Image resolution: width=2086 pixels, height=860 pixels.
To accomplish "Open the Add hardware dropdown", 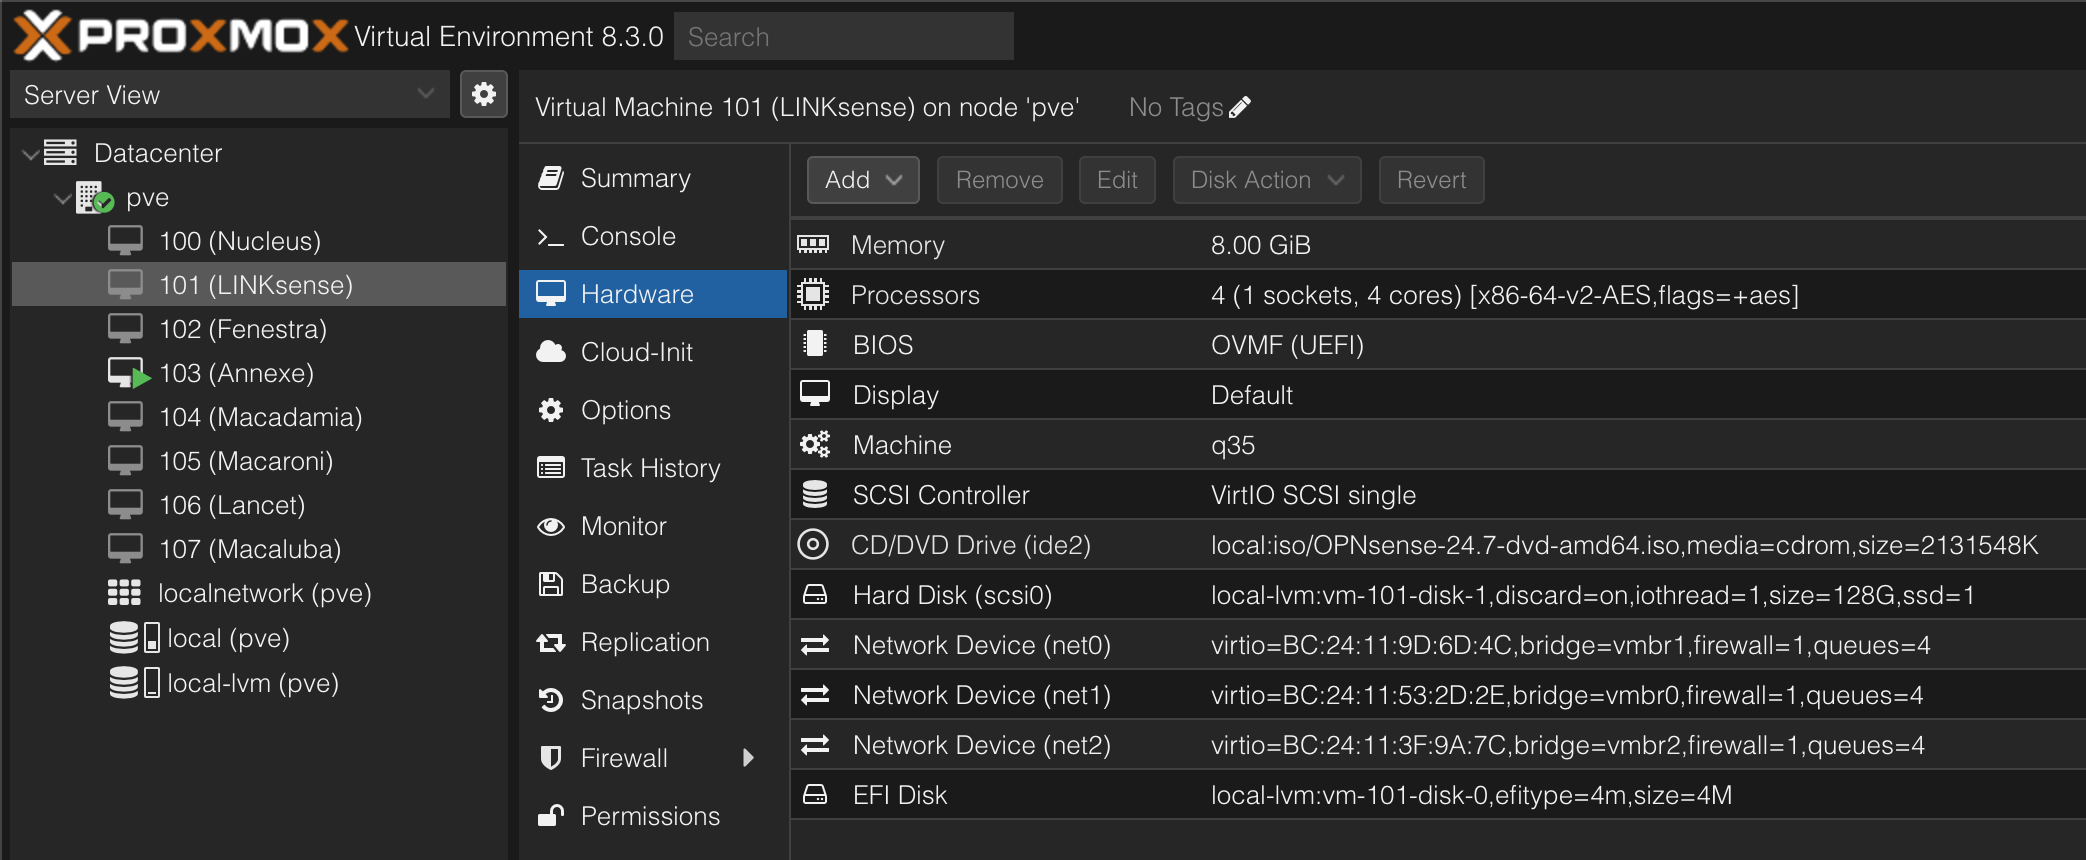I will pyautogui.click(x=863, y=180).
